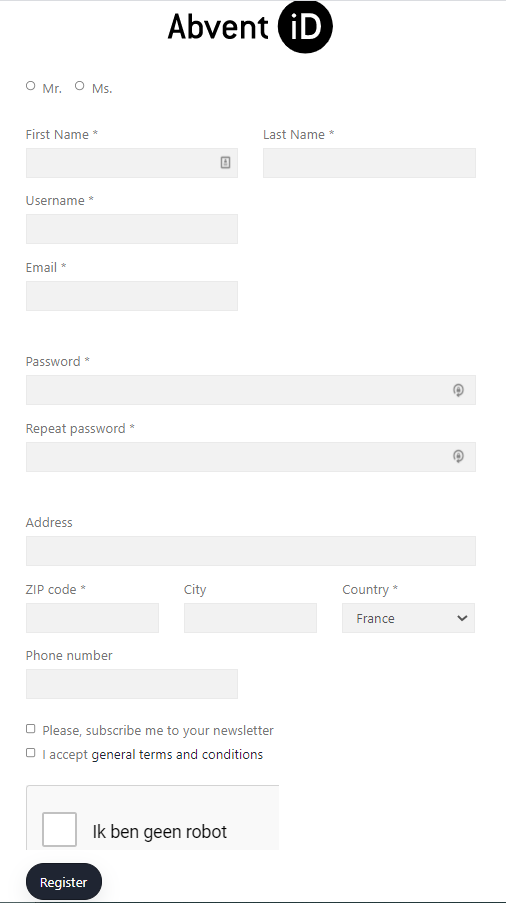506x903 pixels.
Task: Select the Email input box
Action: 132,296
